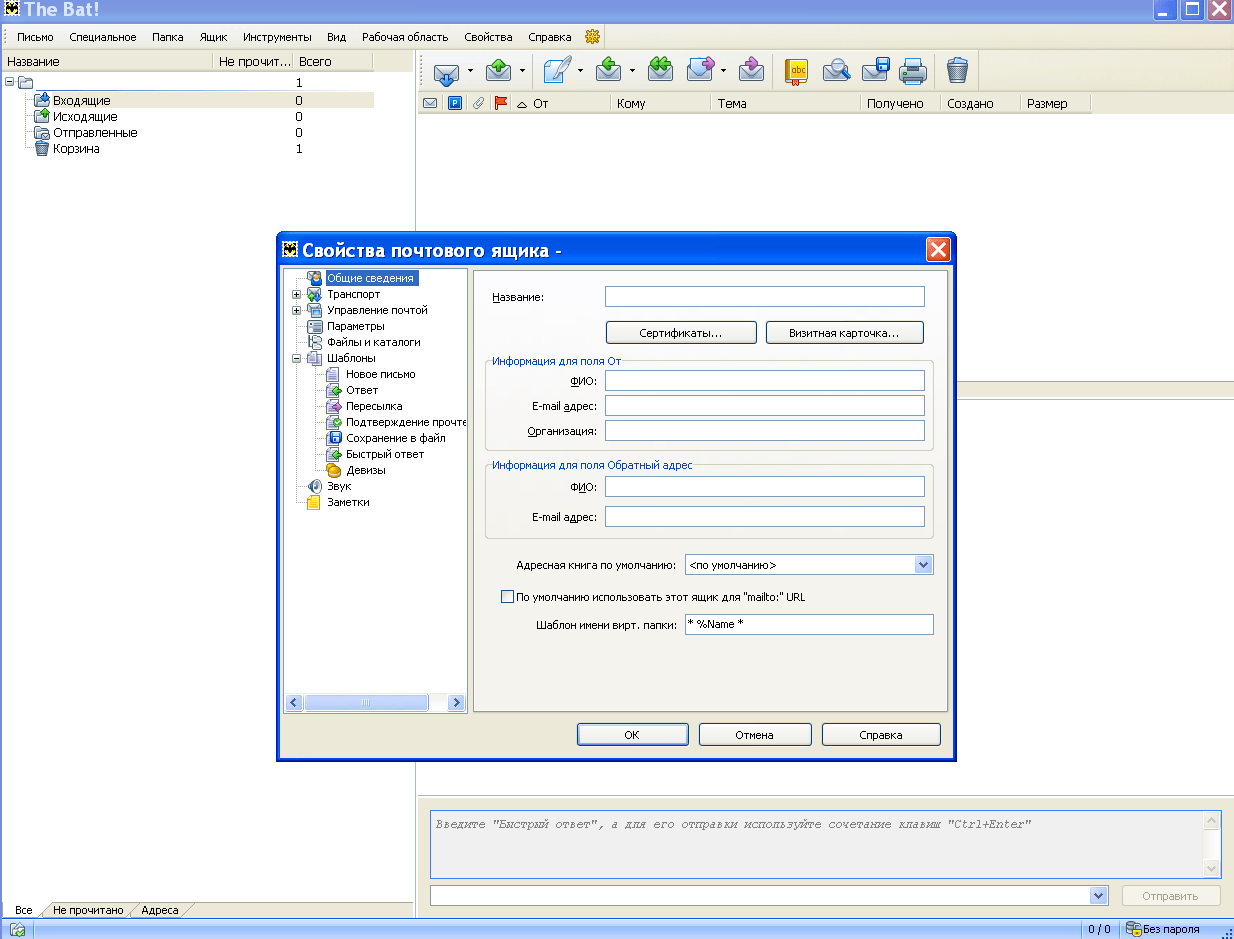Click the Название text input field
Screen dimensions: 1234x939
(x=764, y=297)
